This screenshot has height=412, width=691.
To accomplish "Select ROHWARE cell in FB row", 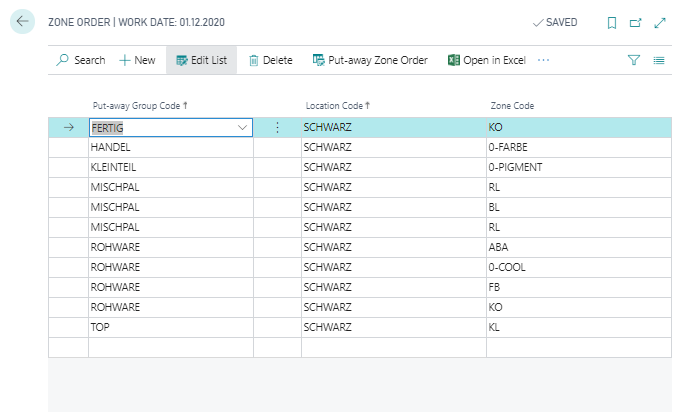I will click(171, 287).
